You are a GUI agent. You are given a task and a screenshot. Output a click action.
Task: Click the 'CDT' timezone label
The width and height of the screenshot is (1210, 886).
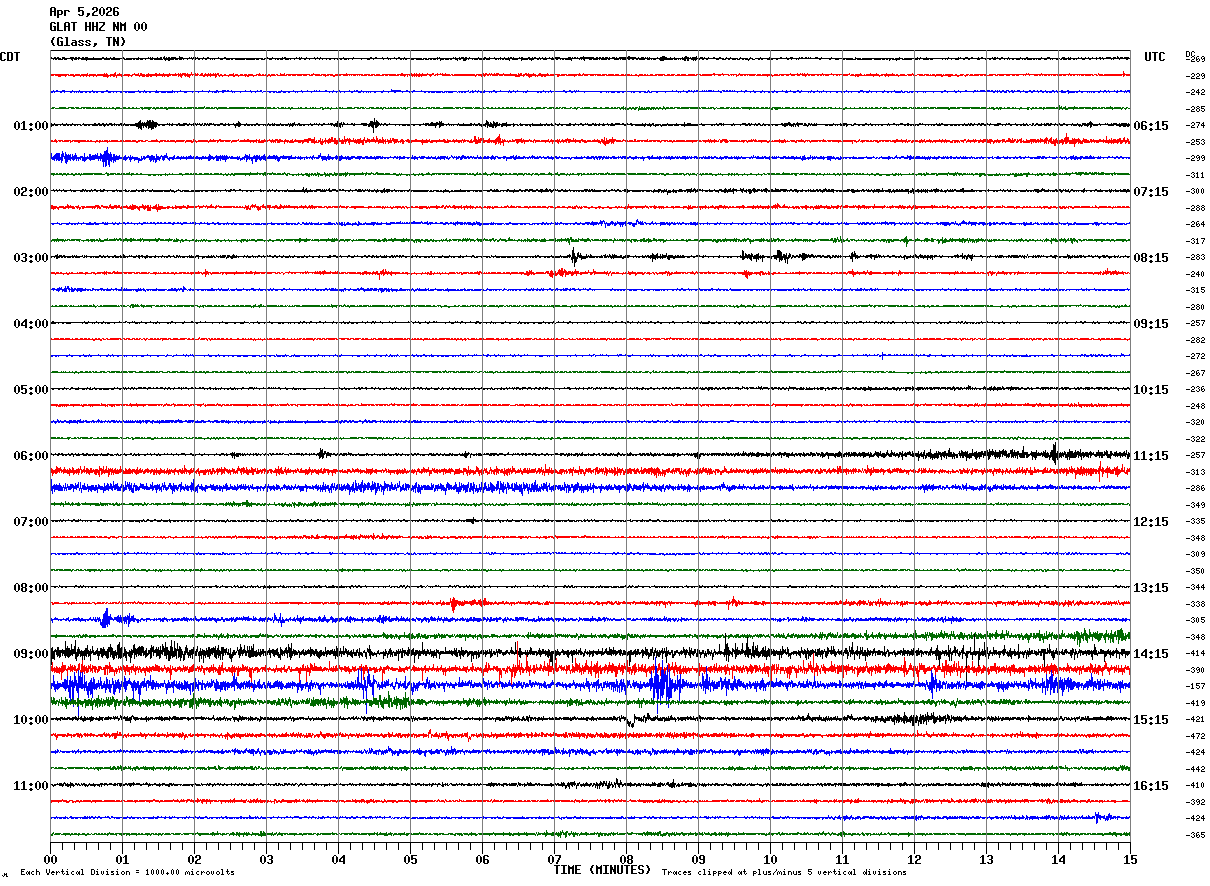point(10,57)
